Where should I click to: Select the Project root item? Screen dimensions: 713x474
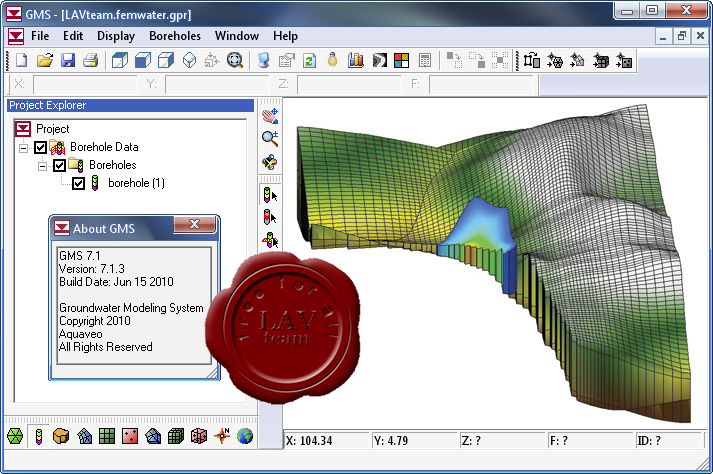coord(53,129)
